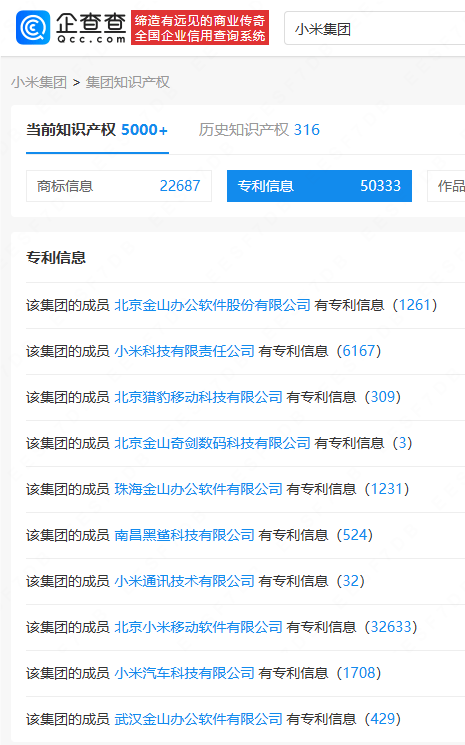Viewport: 465px width, 745px height.
Task: Switch to 历史知识产权 316 tab
Action: click(259, 130)
